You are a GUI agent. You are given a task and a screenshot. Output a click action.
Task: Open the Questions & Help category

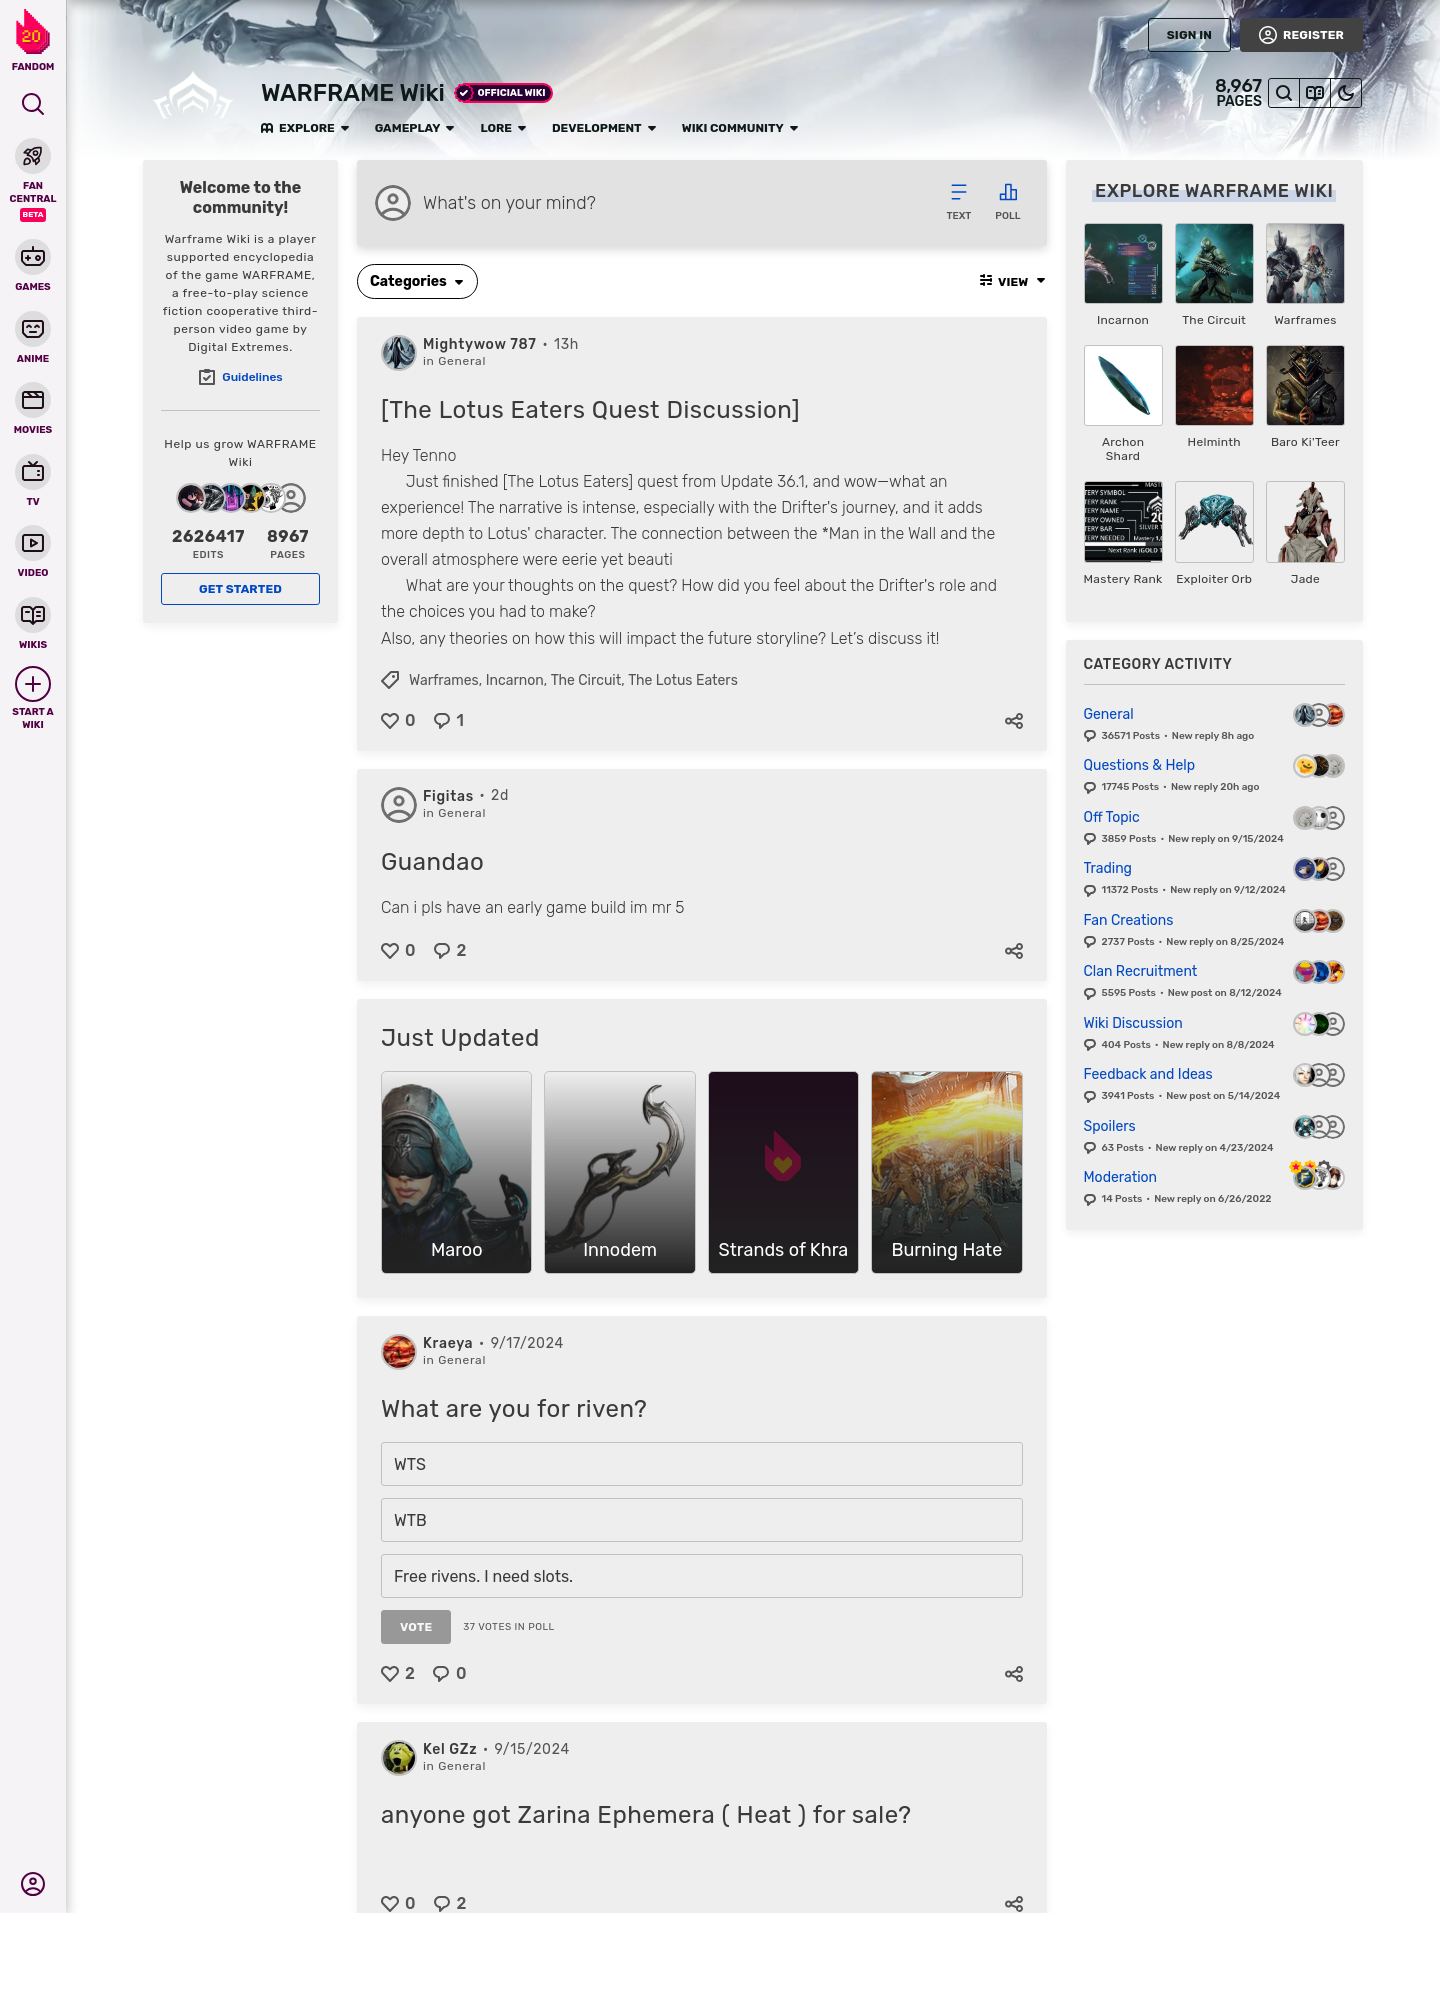point(1139,765)
